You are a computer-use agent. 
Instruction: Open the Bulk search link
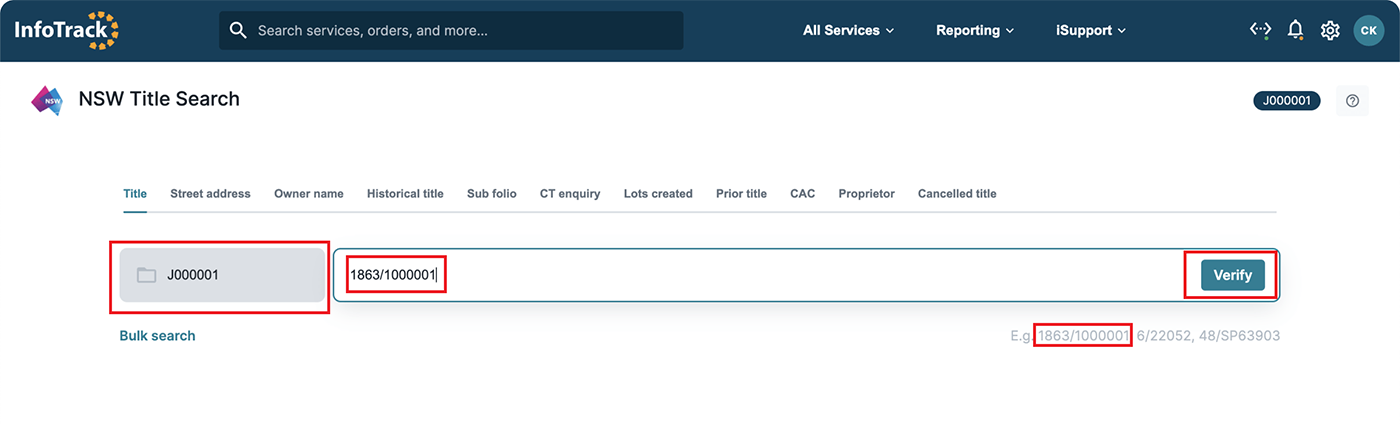[x=157, y=336]
